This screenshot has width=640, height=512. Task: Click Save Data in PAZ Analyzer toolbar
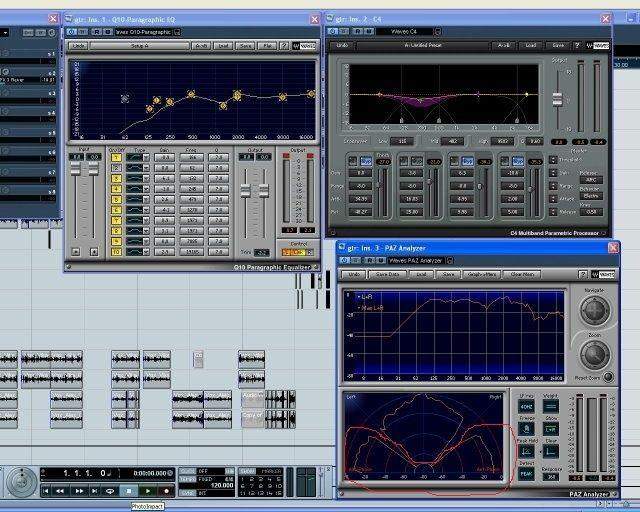pos(387,273)
